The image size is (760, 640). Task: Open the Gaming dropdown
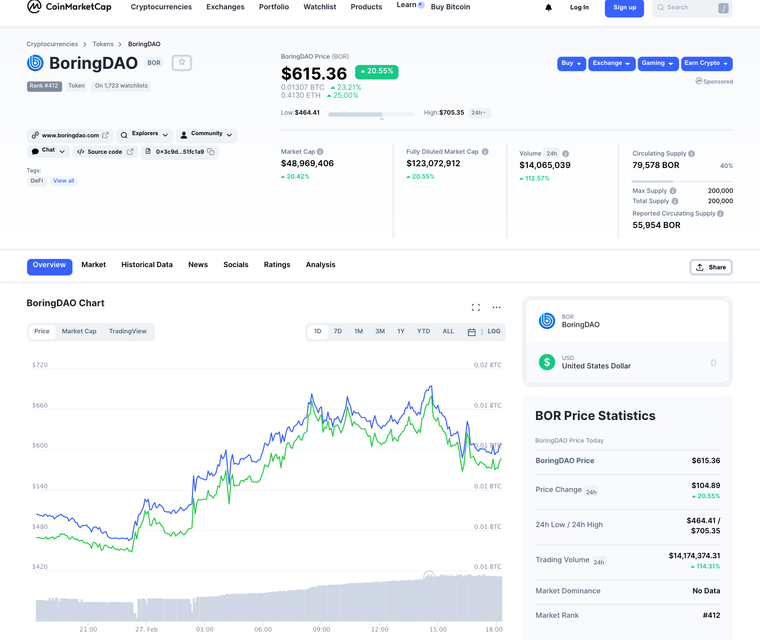(658, 64)
